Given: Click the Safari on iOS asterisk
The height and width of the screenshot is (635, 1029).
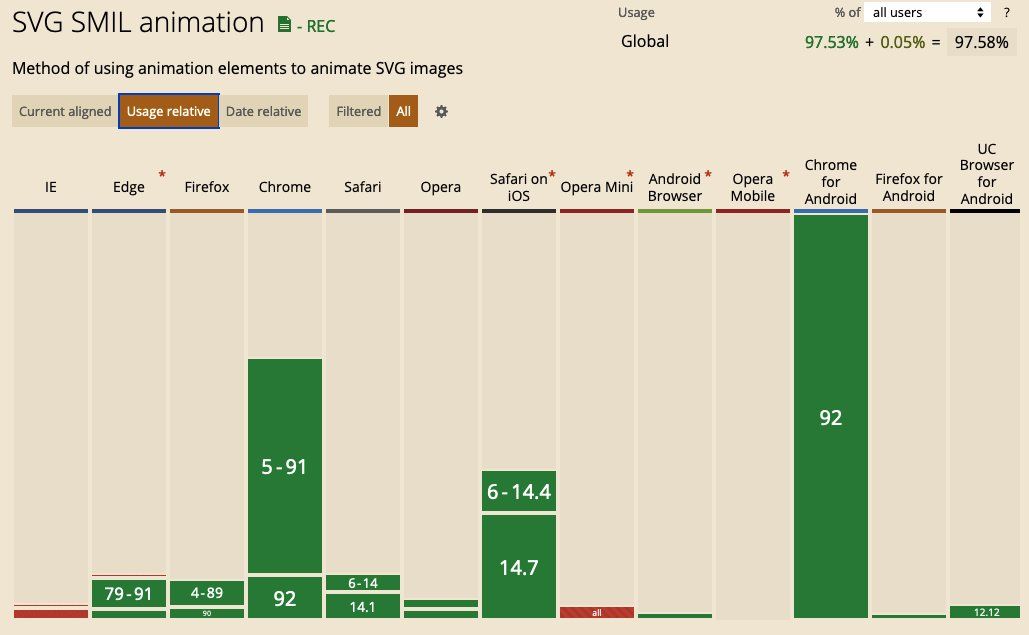Looking at the screenshot, I should pos(552,174).
